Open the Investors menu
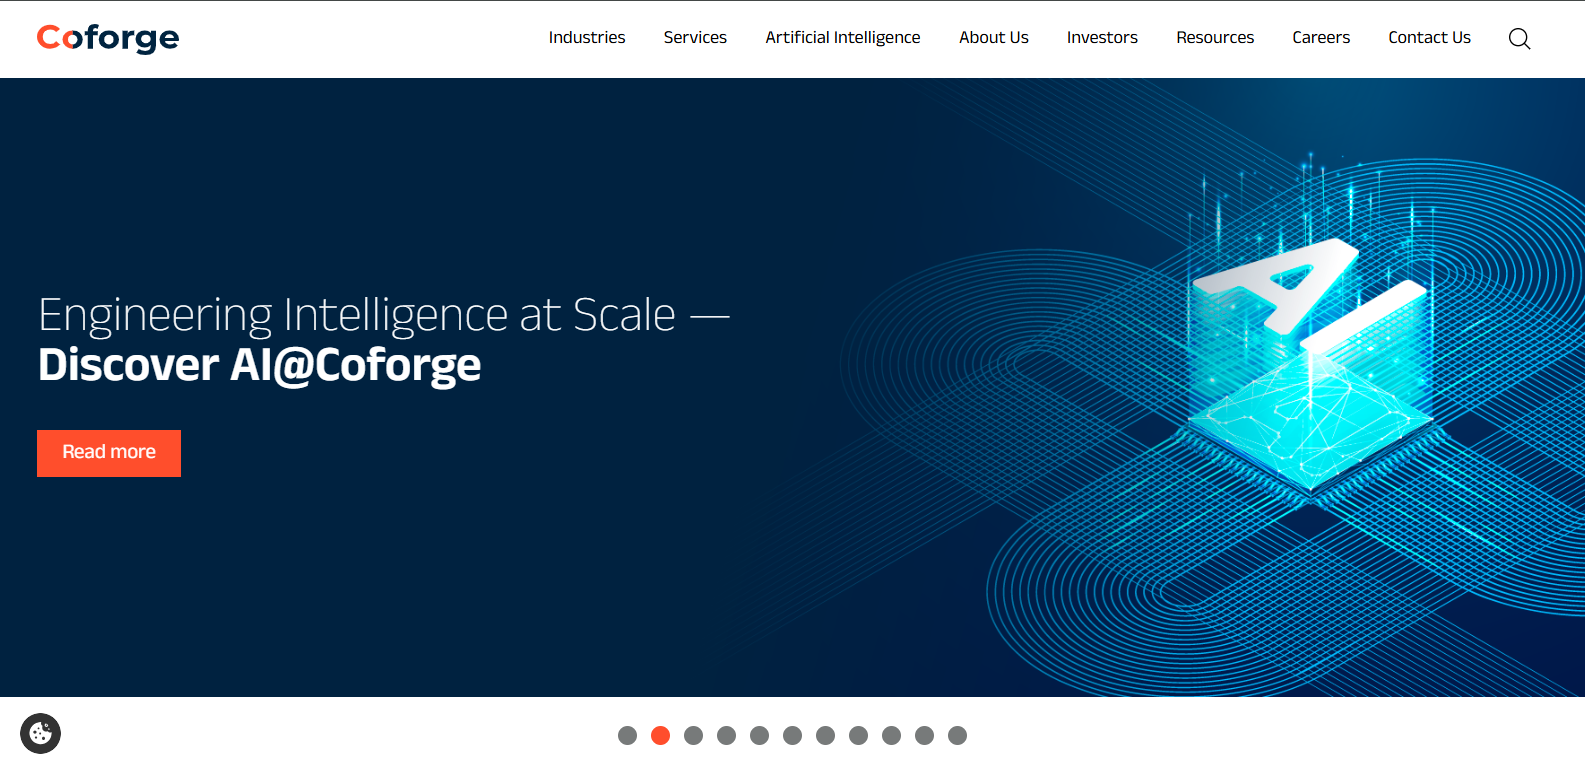The height and width of the screenshot is (772, 1585). click(x=1102, y=37)
